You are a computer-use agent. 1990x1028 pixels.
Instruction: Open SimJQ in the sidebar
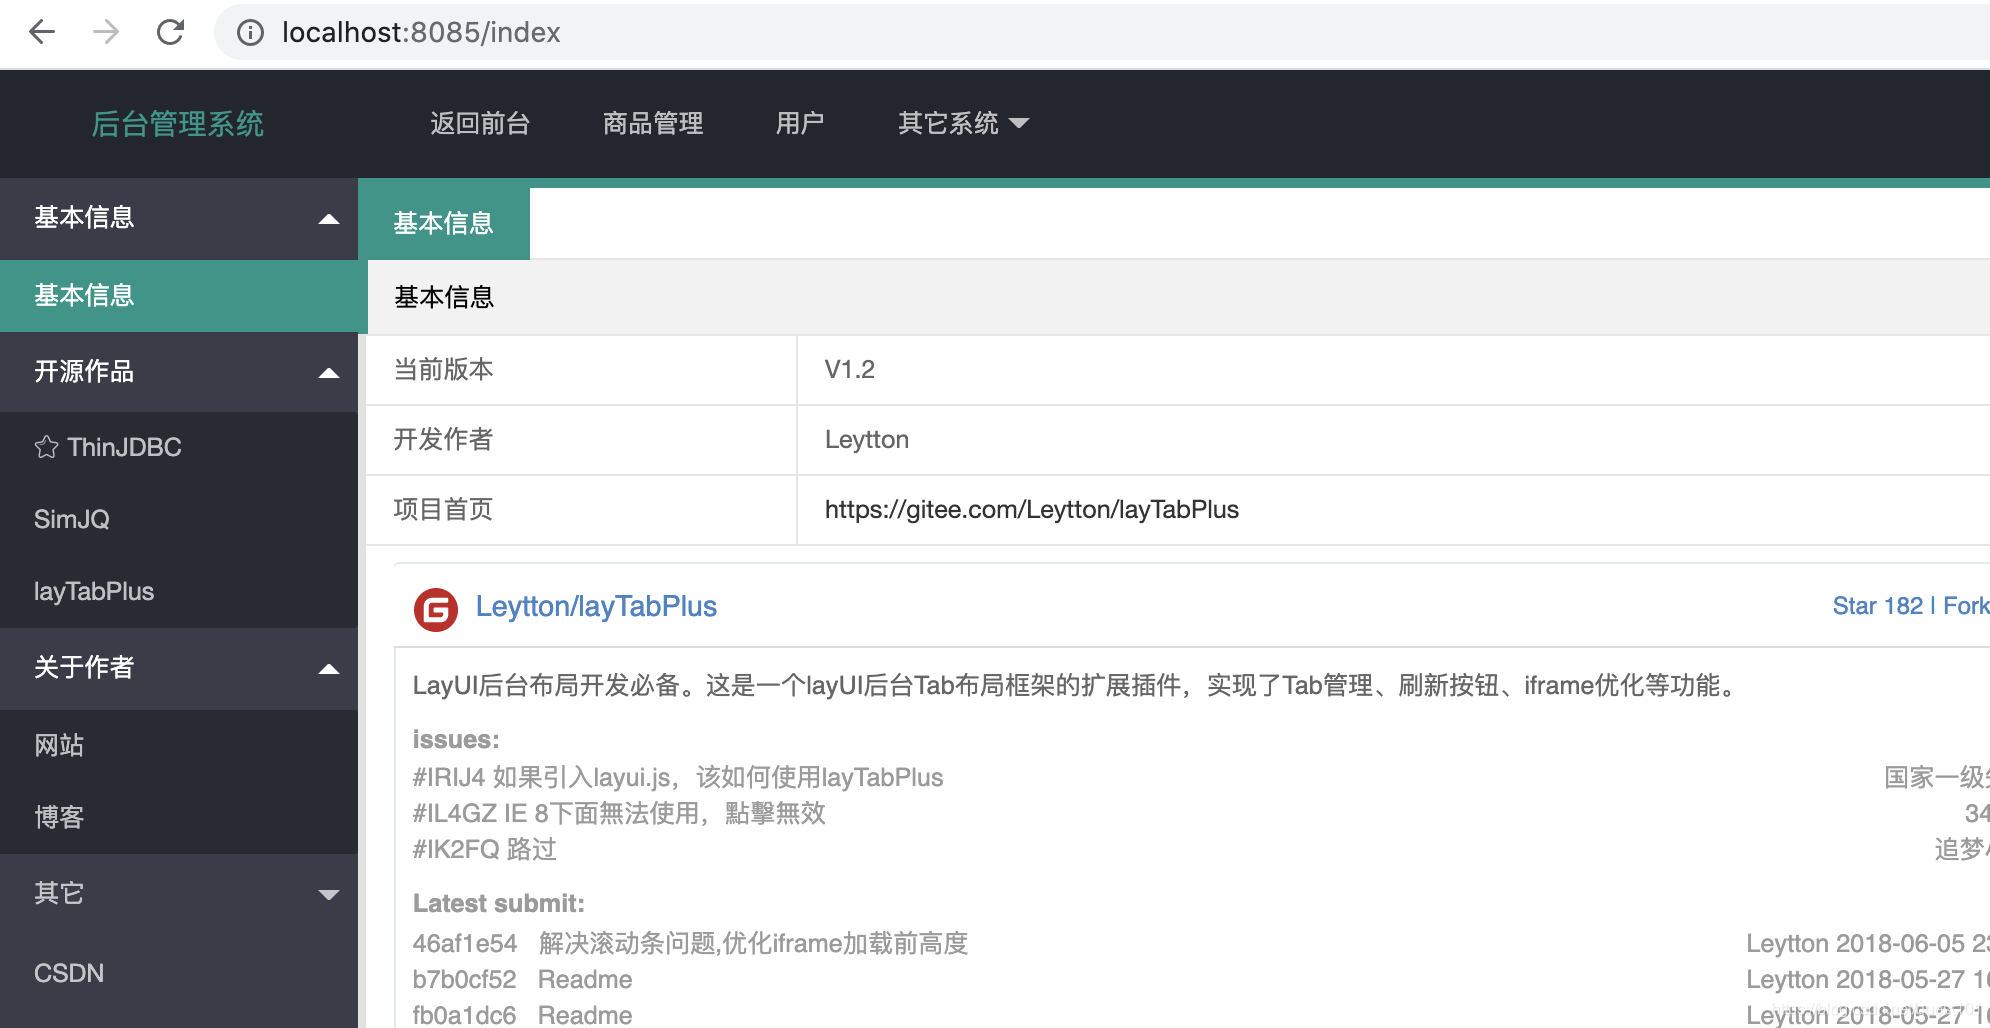72,519
